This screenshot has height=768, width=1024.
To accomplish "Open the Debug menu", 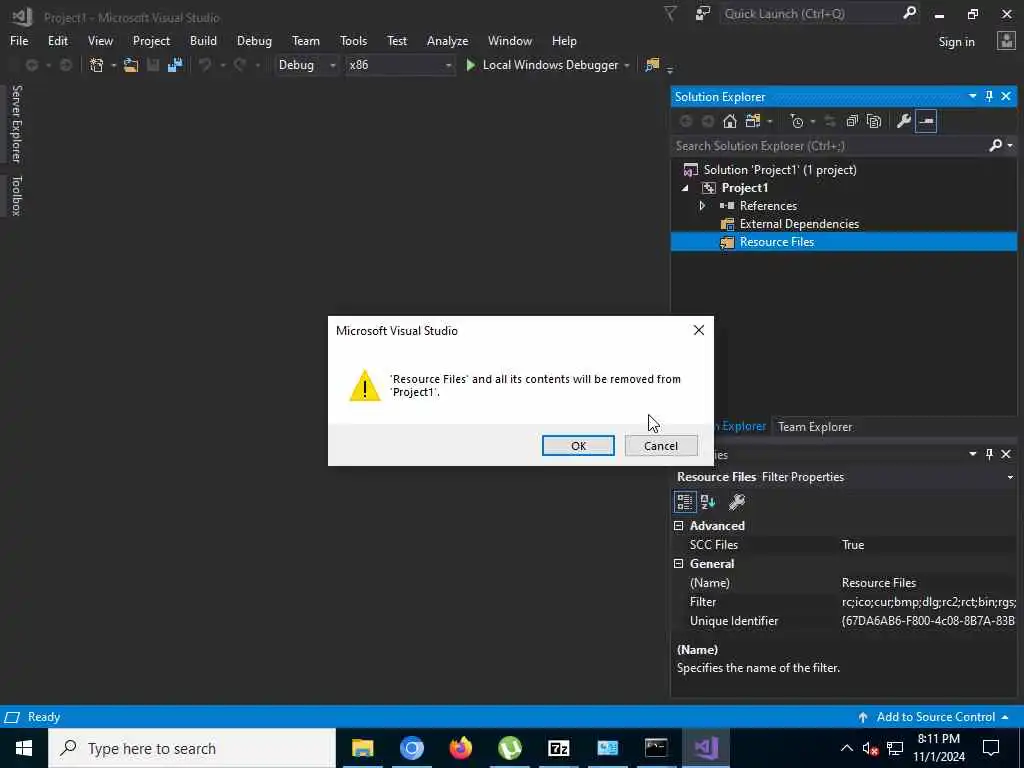I will tap(254, 40).
